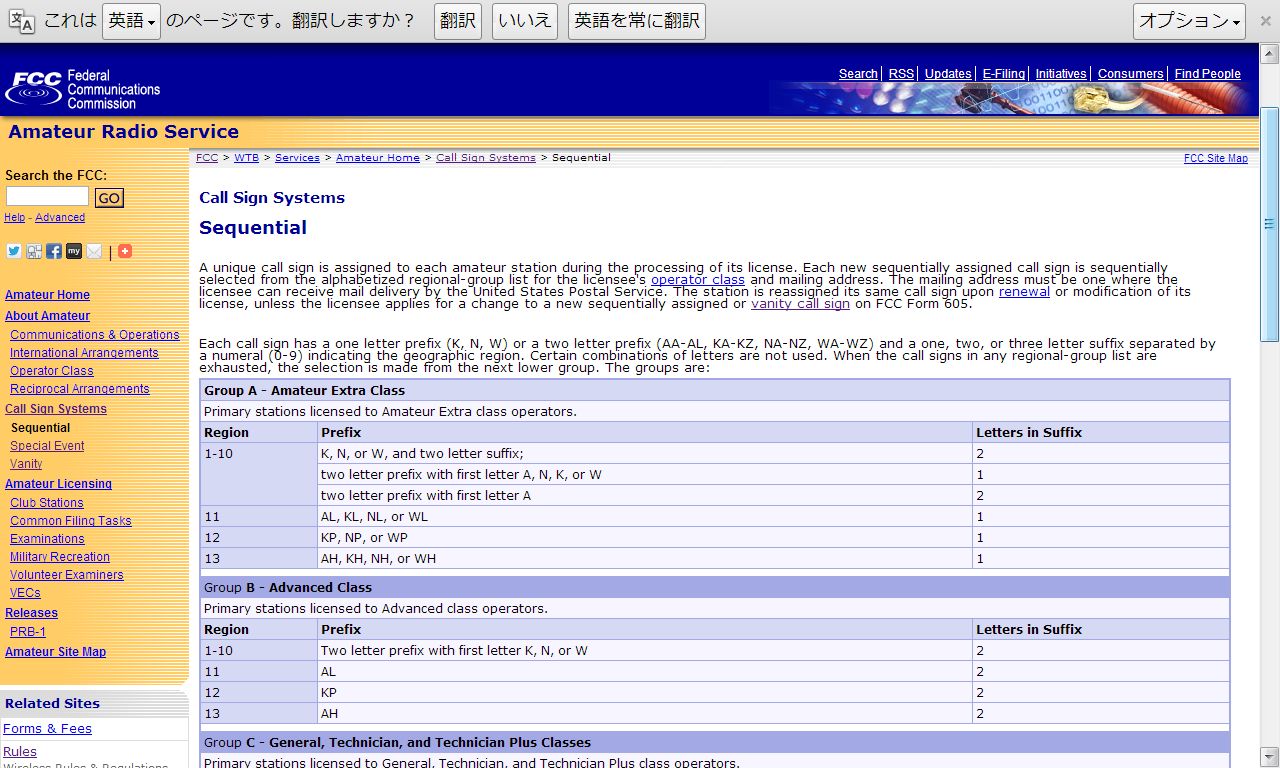Click the Advanced search link
The width and height of the screenshot is (1280, 768).
60,217
